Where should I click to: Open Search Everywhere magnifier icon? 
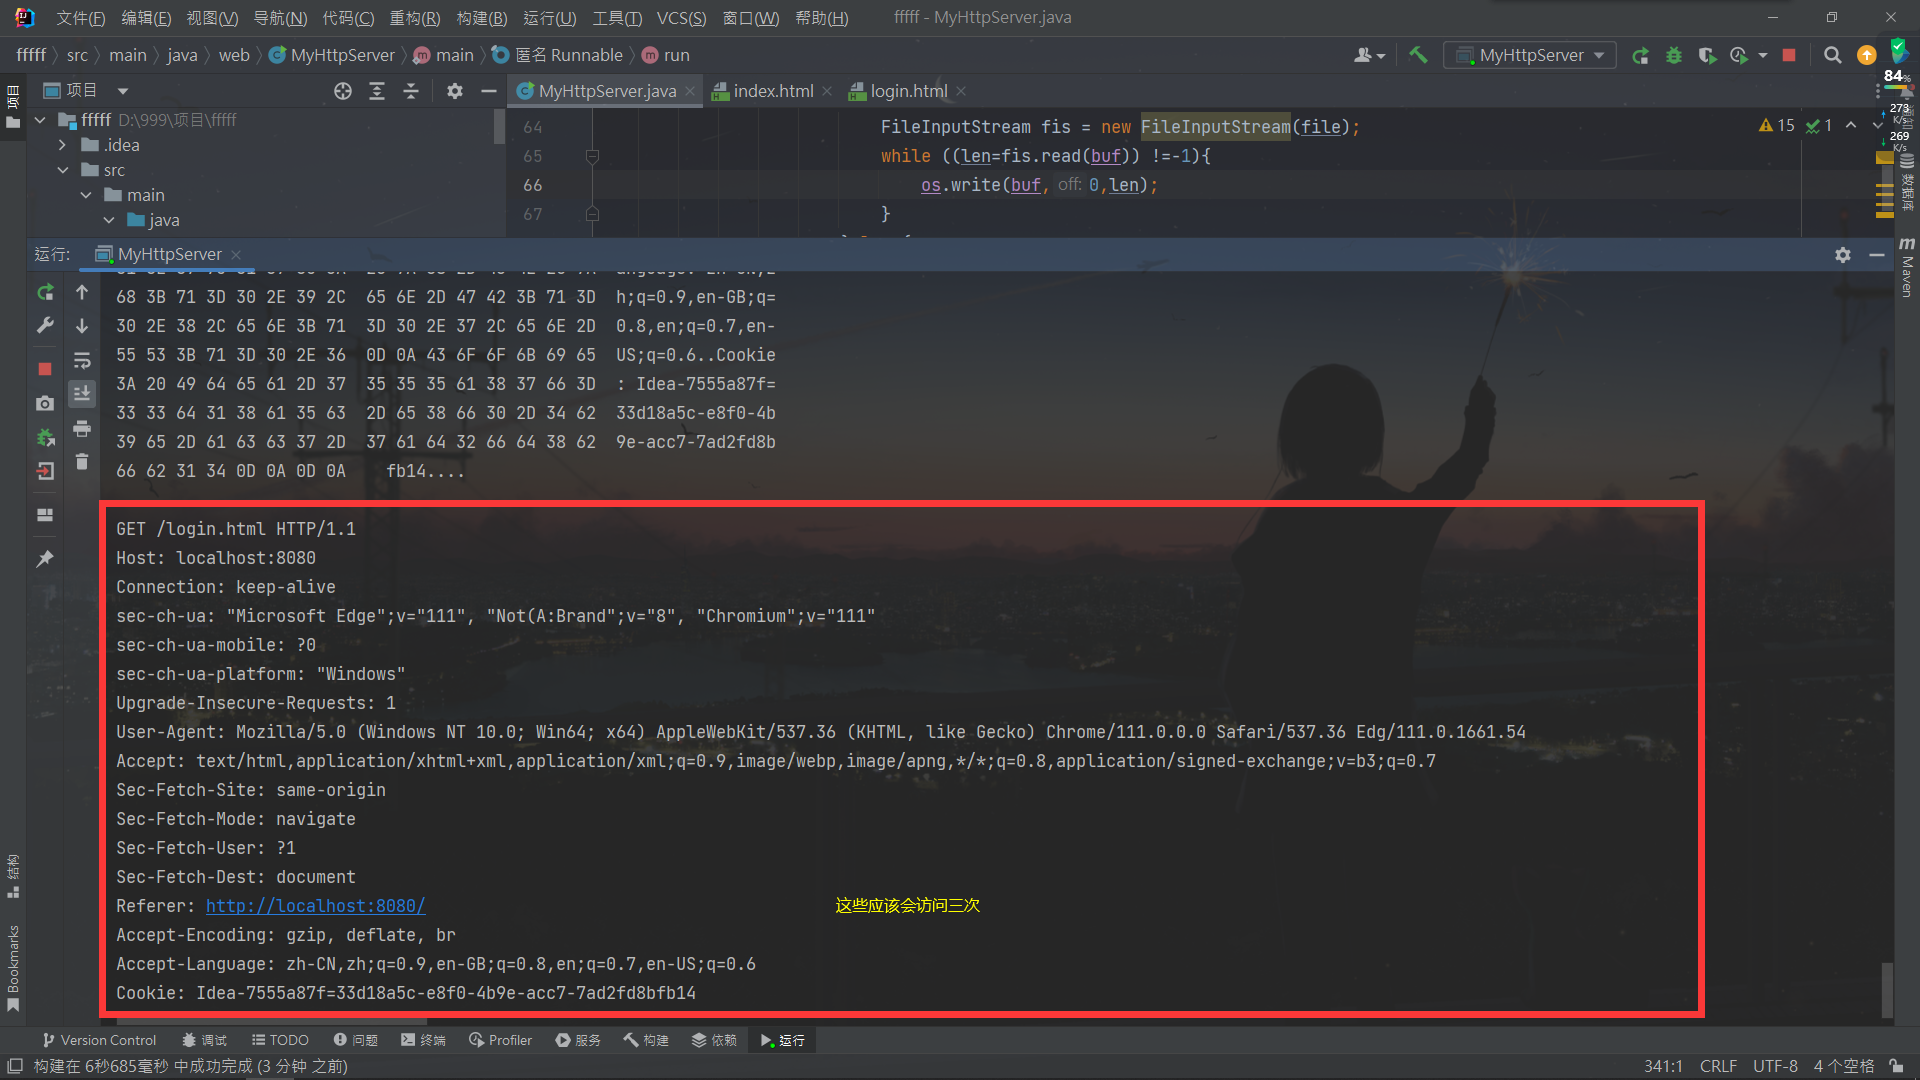(1832, 55)
